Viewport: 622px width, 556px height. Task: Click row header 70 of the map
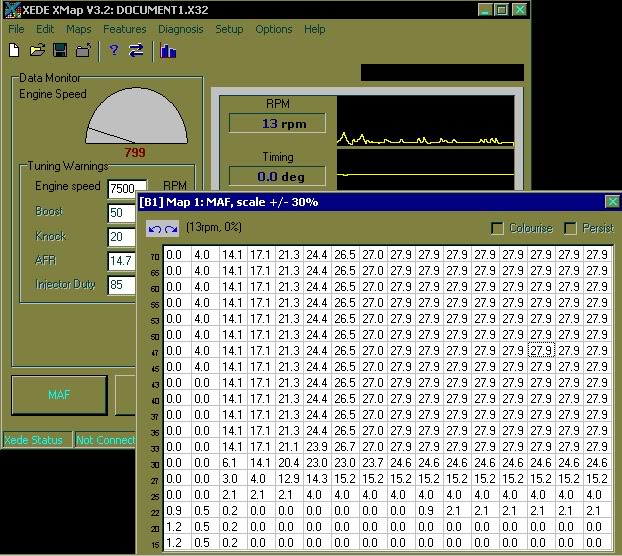click(155, 257)
